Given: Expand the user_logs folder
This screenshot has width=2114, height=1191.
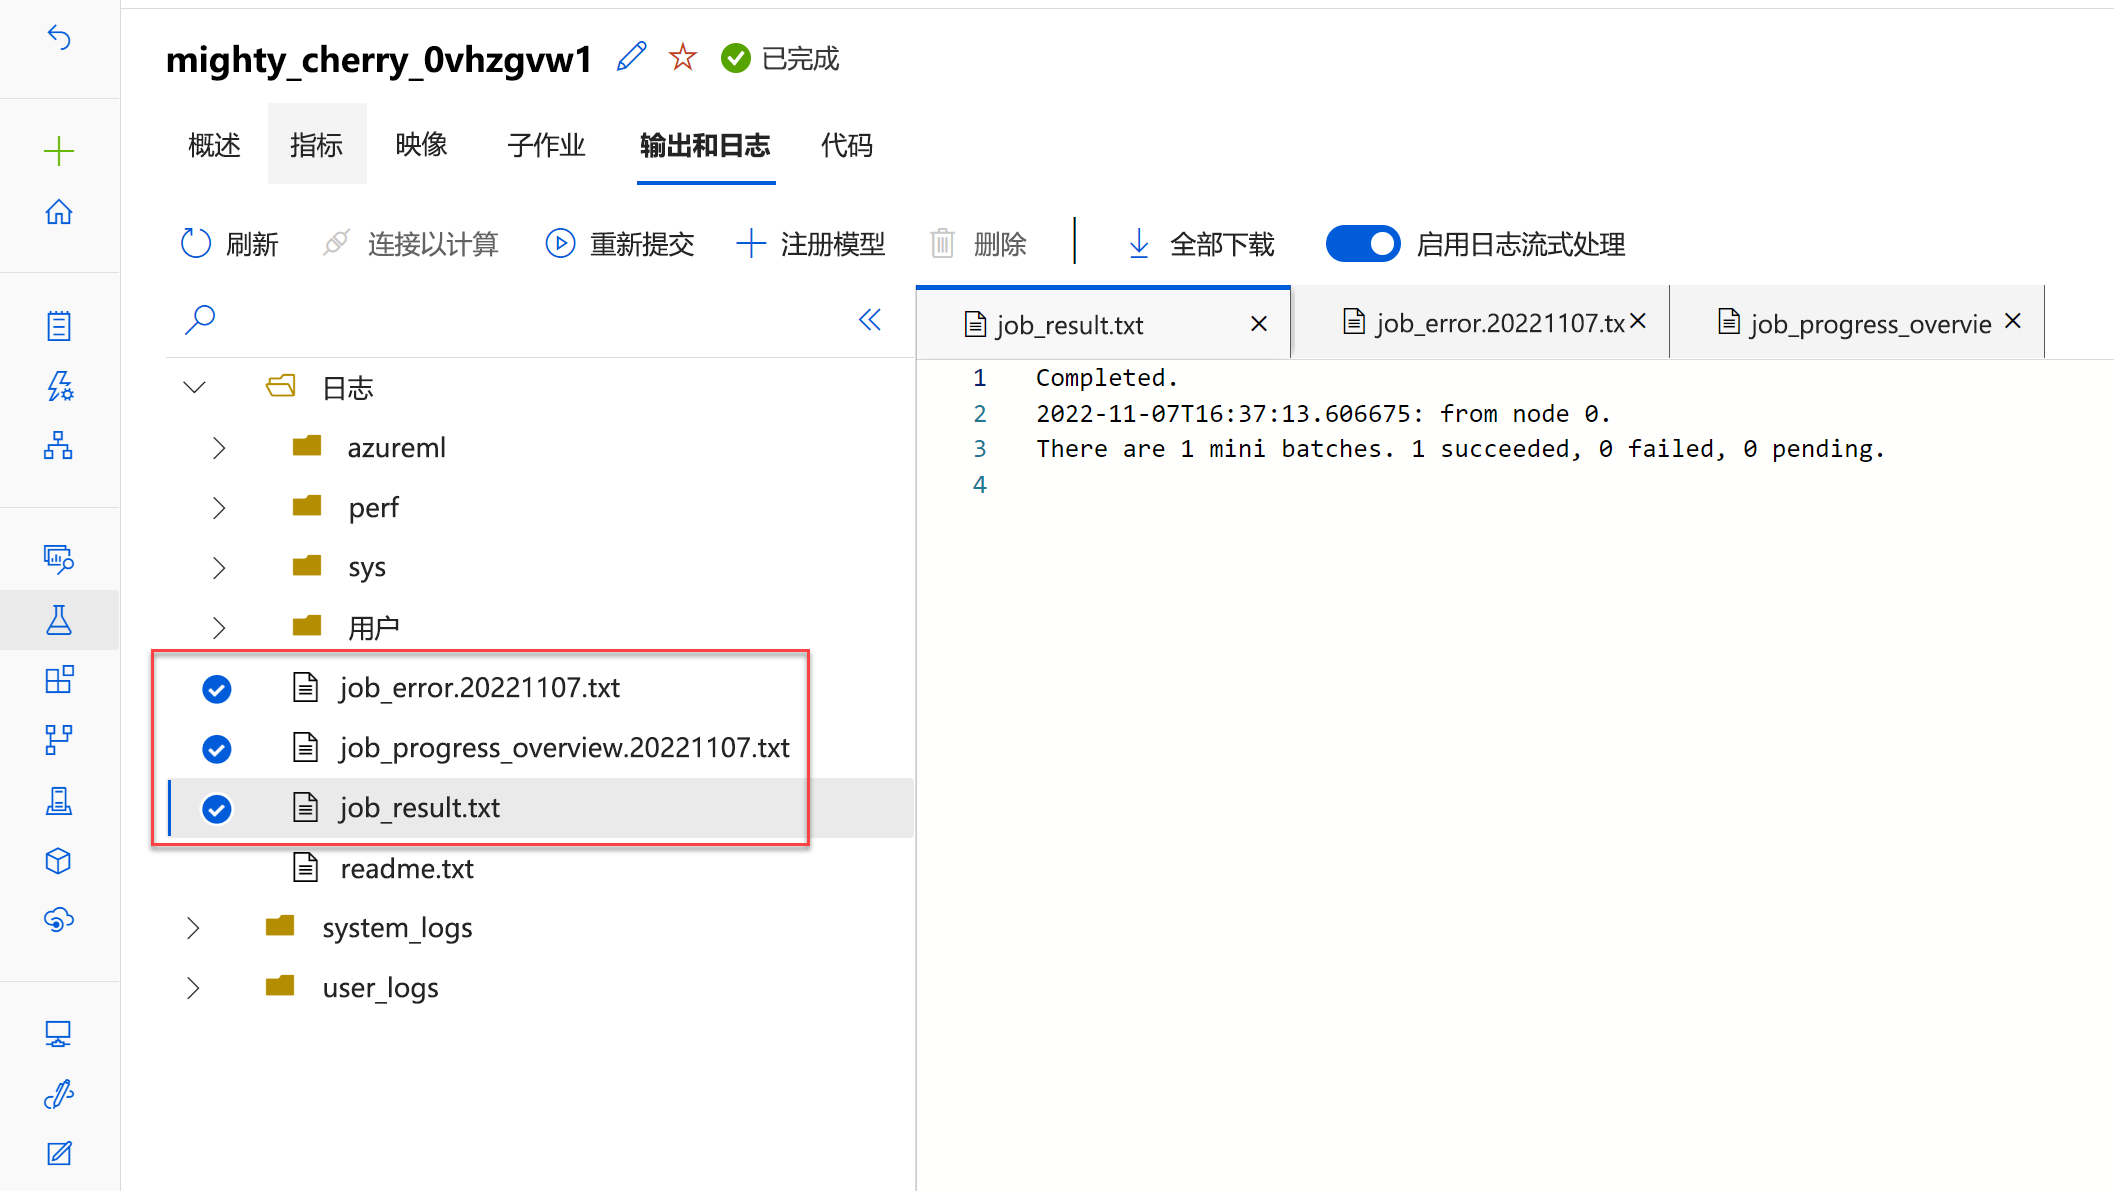Looking at the screenshot, I should [193, 988].
